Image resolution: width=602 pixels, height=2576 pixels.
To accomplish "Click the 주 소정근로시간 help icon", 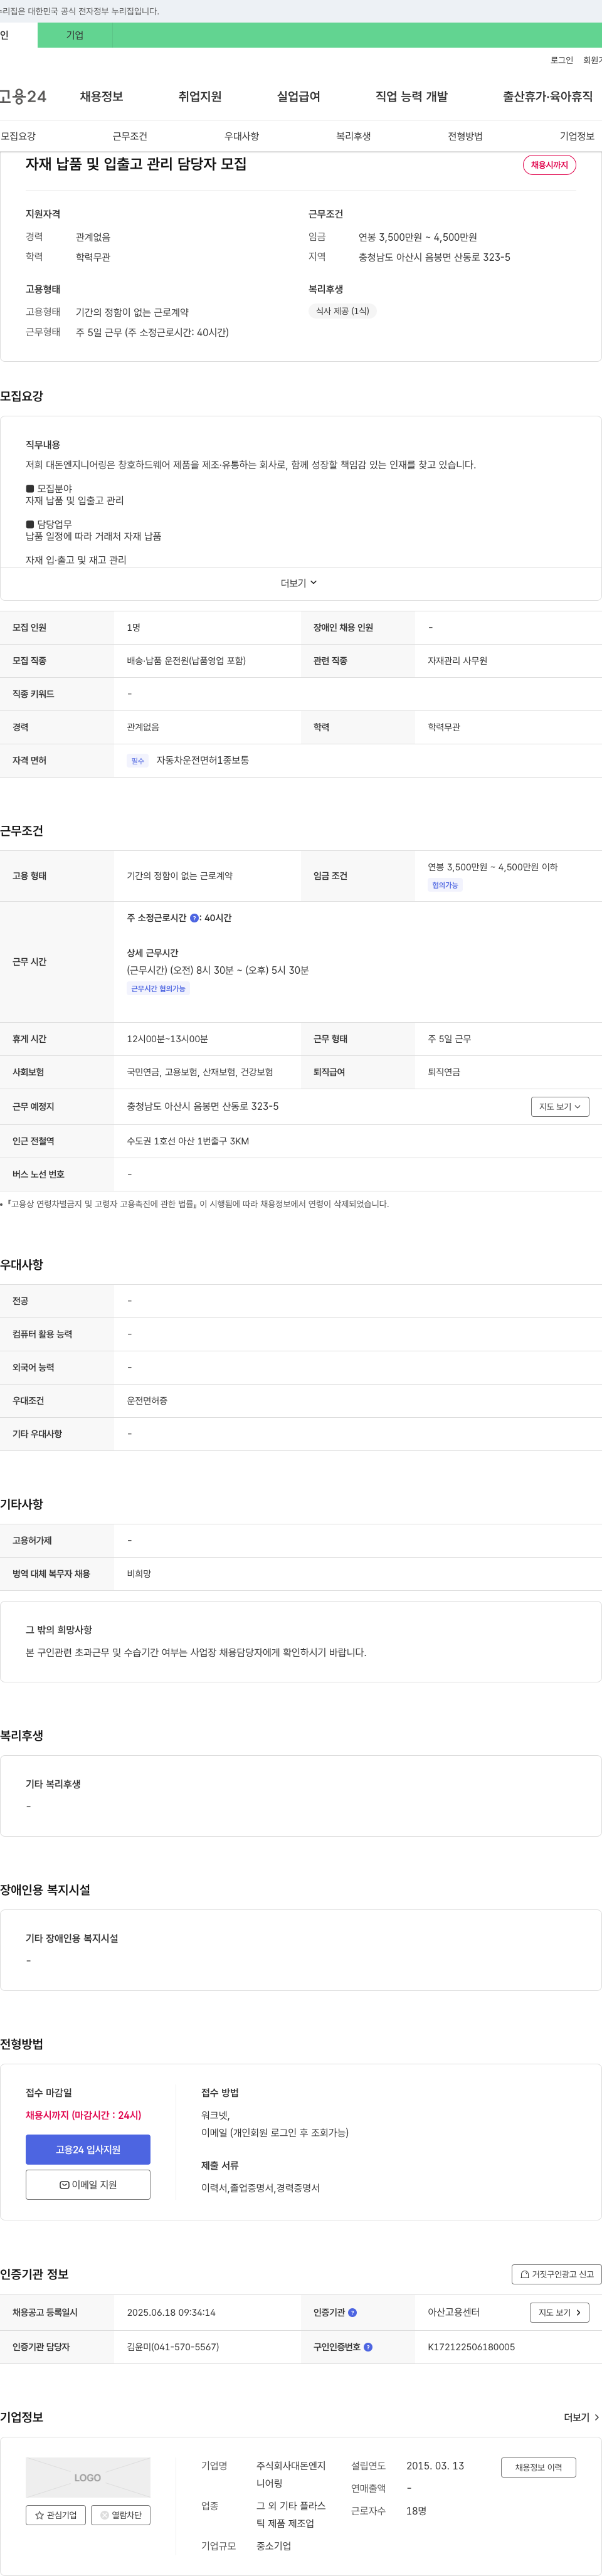I will [x=194, y=918].
